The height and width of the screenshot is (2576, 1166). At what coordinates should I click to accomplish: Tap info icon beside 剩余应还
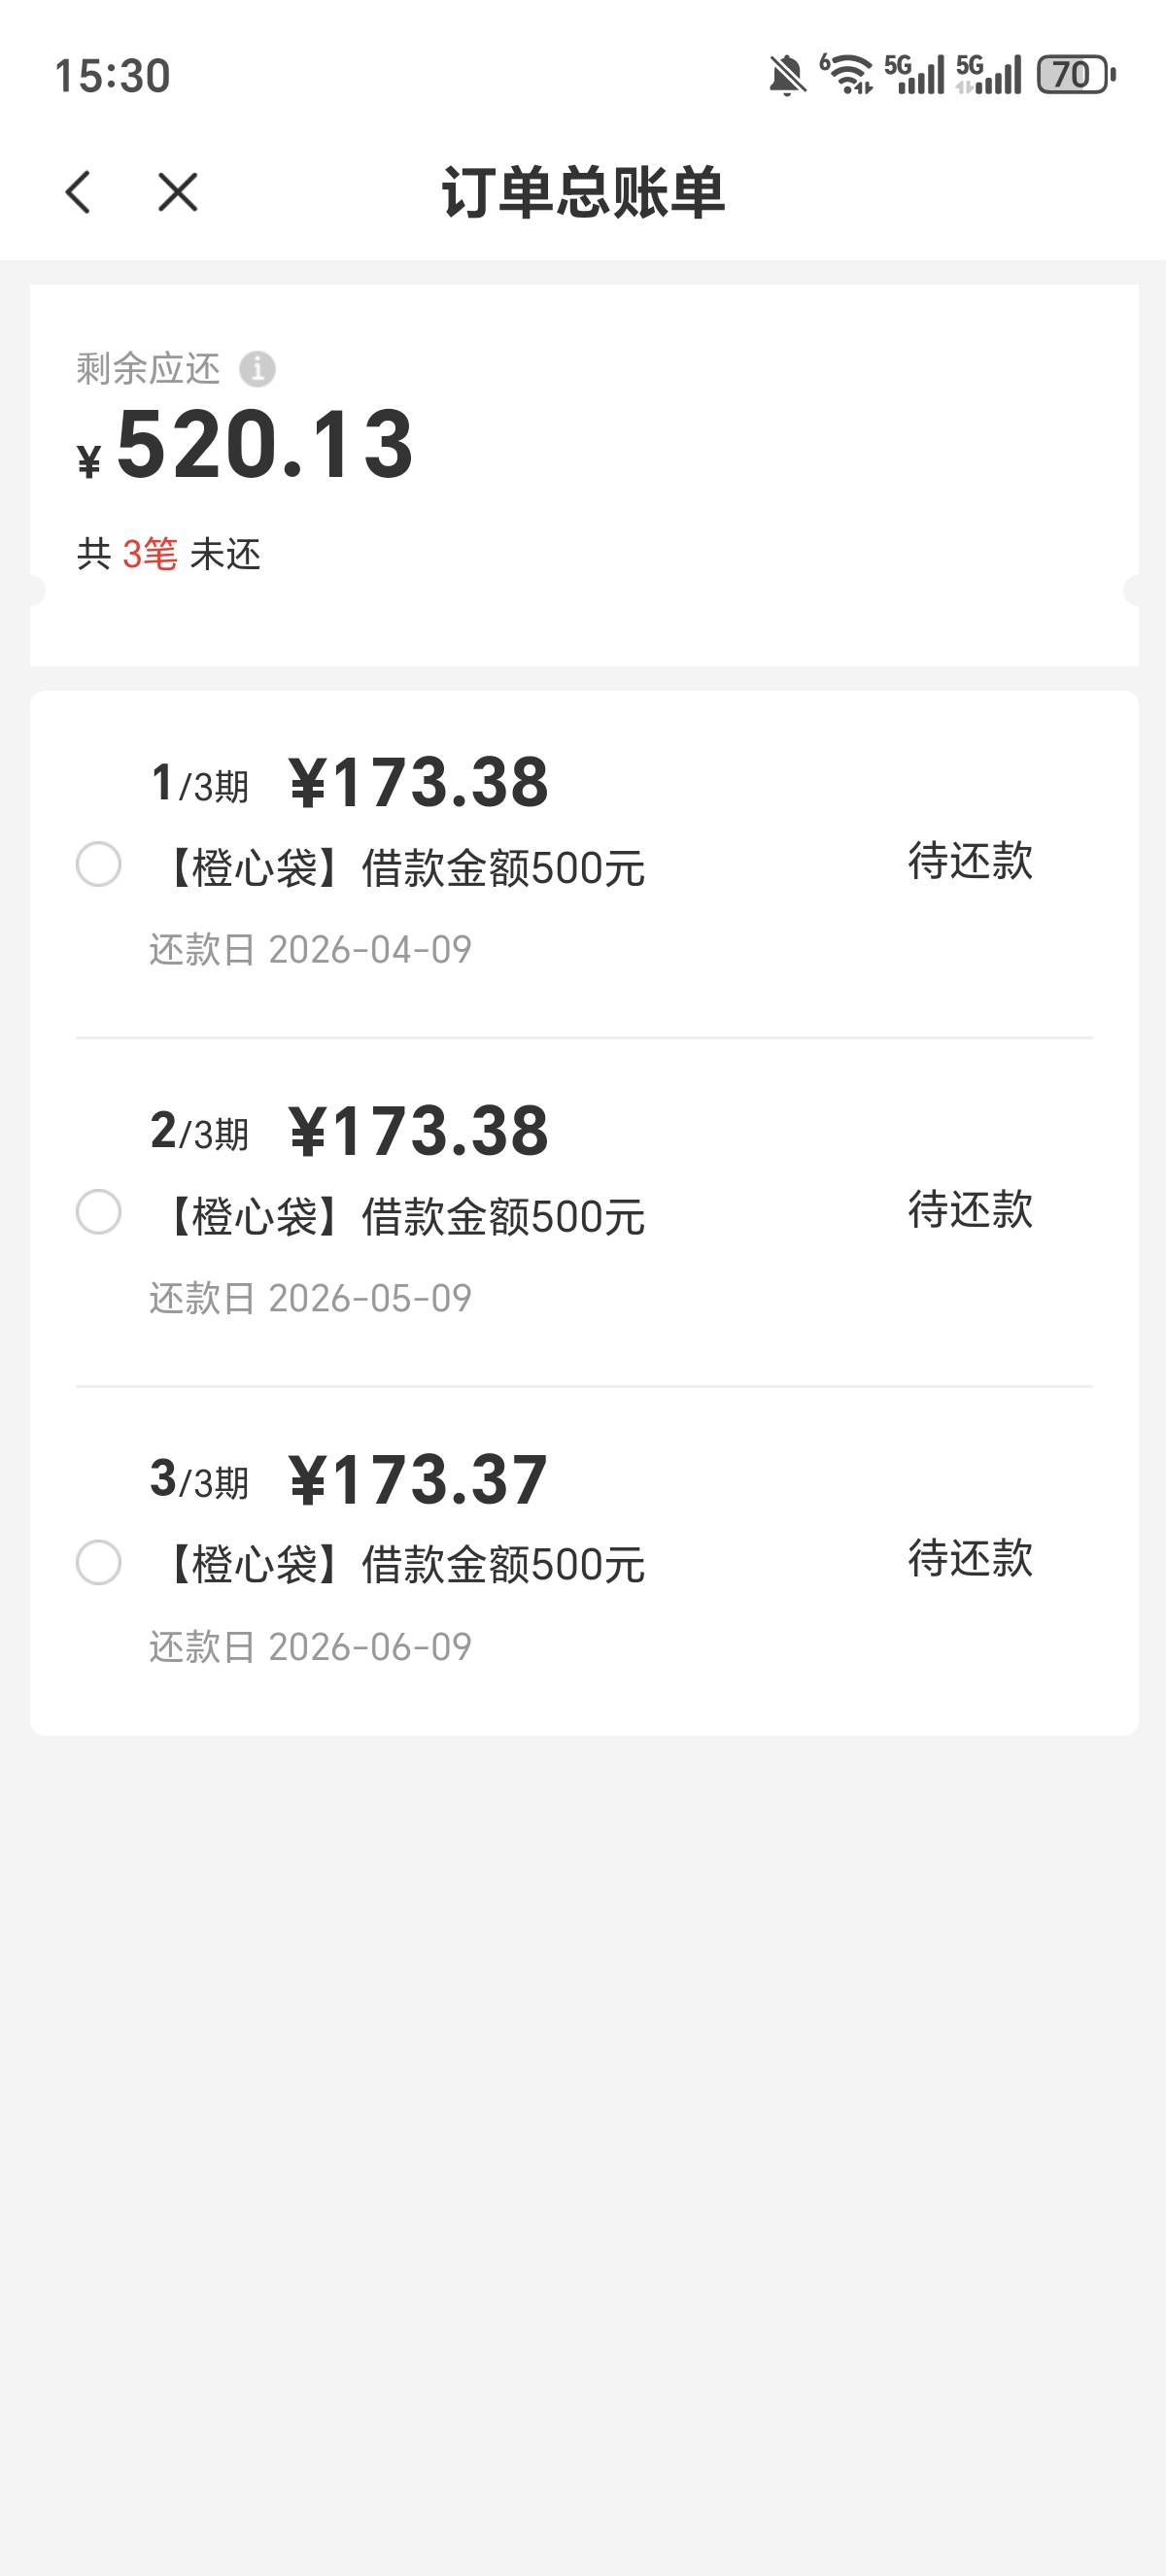coord(257,369)
